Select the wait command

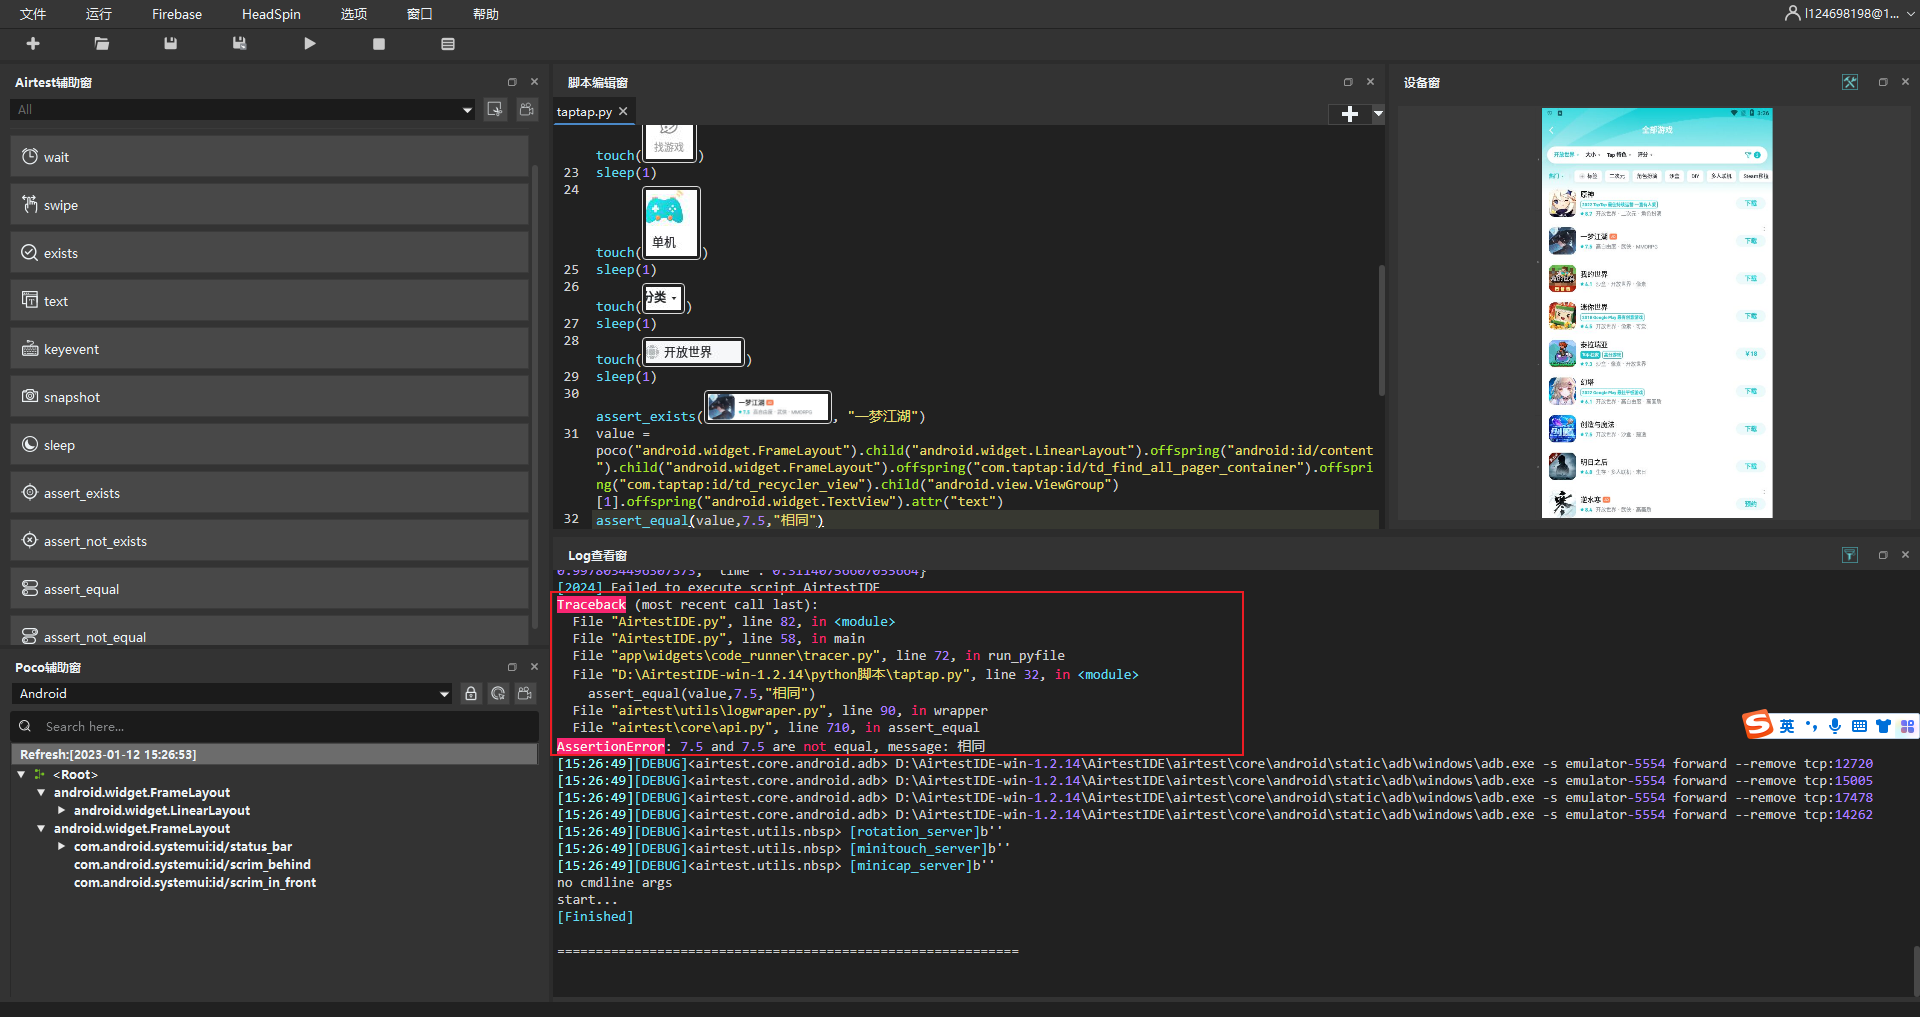[269, 157]
